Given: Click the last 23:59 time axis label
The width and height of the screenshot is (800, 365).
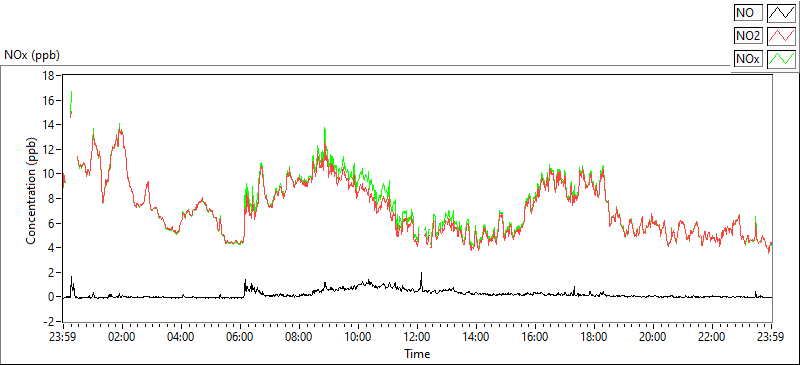Looking at the screenshot, I should (771, 337).
